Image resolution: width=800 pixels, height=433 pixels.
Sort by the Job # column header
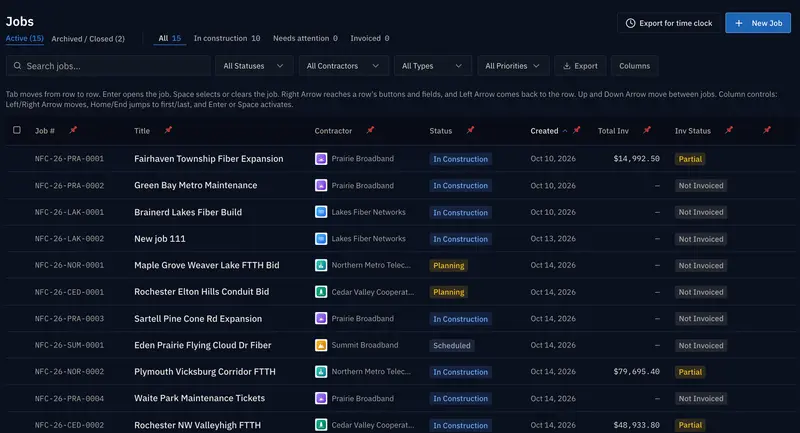pyautogui.click(x=44, y=131)
